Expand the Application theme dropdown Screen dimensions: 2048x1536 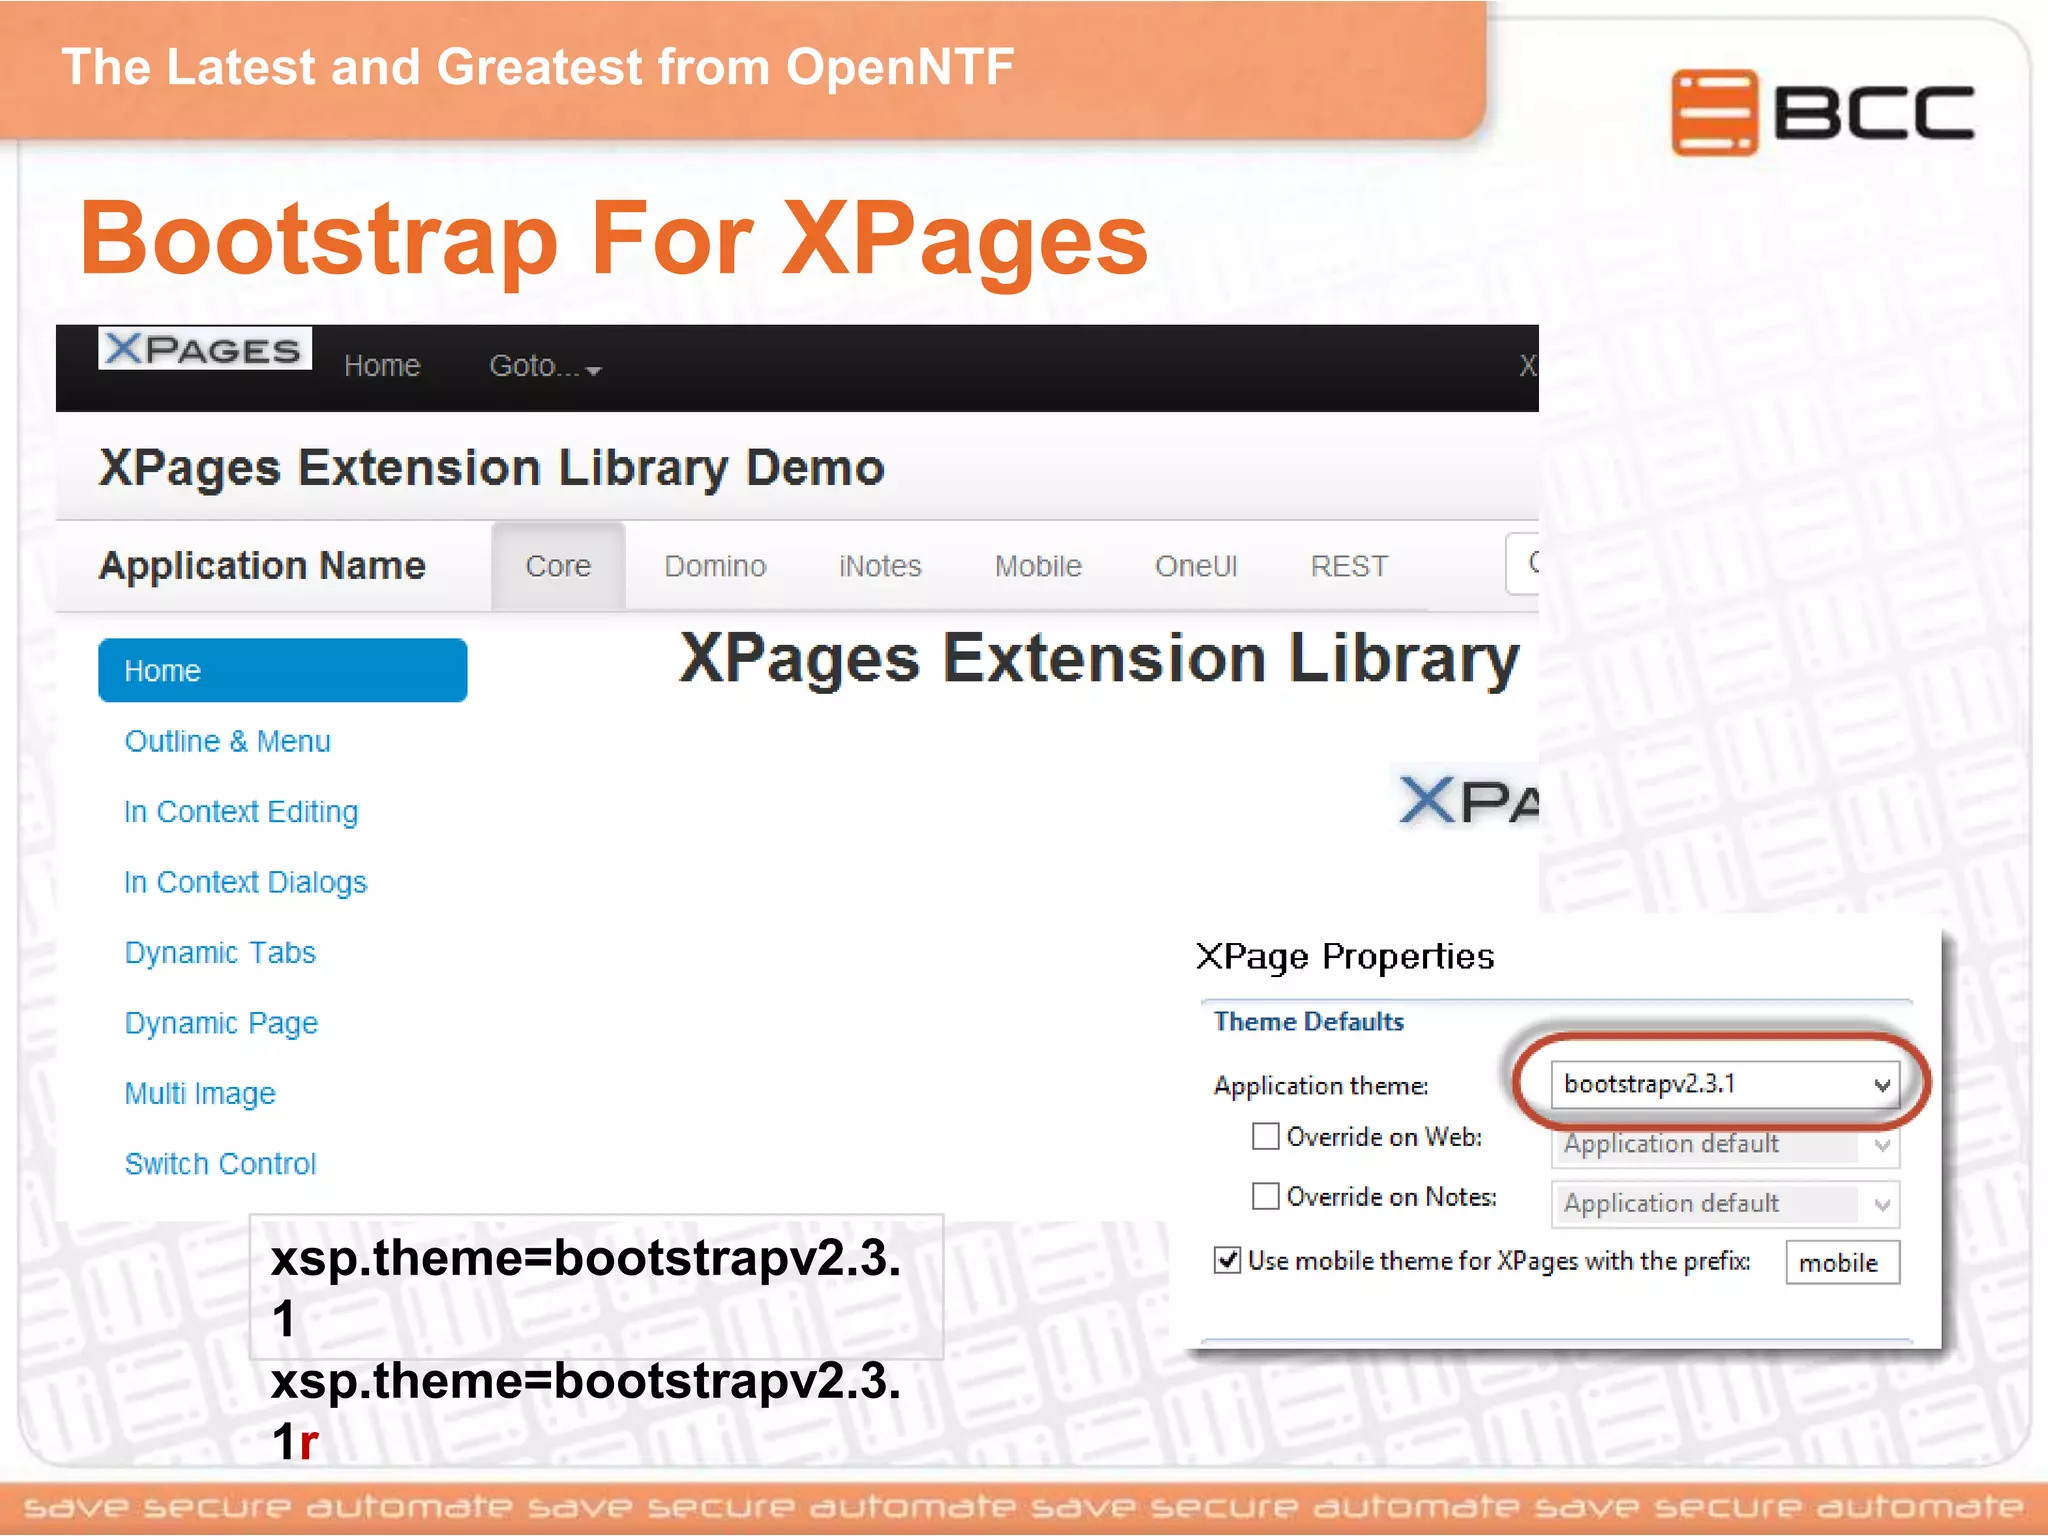coord(1724,1084)
